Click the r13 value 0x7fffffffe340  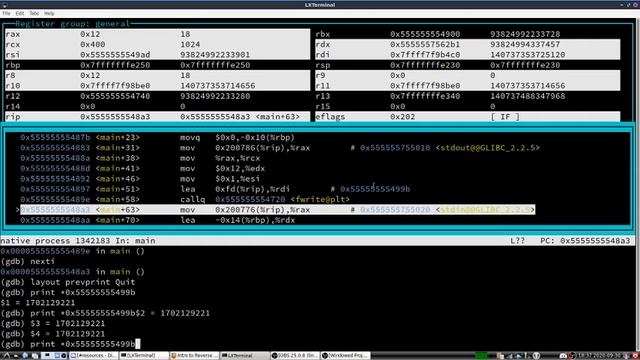(x=425, y=96)
